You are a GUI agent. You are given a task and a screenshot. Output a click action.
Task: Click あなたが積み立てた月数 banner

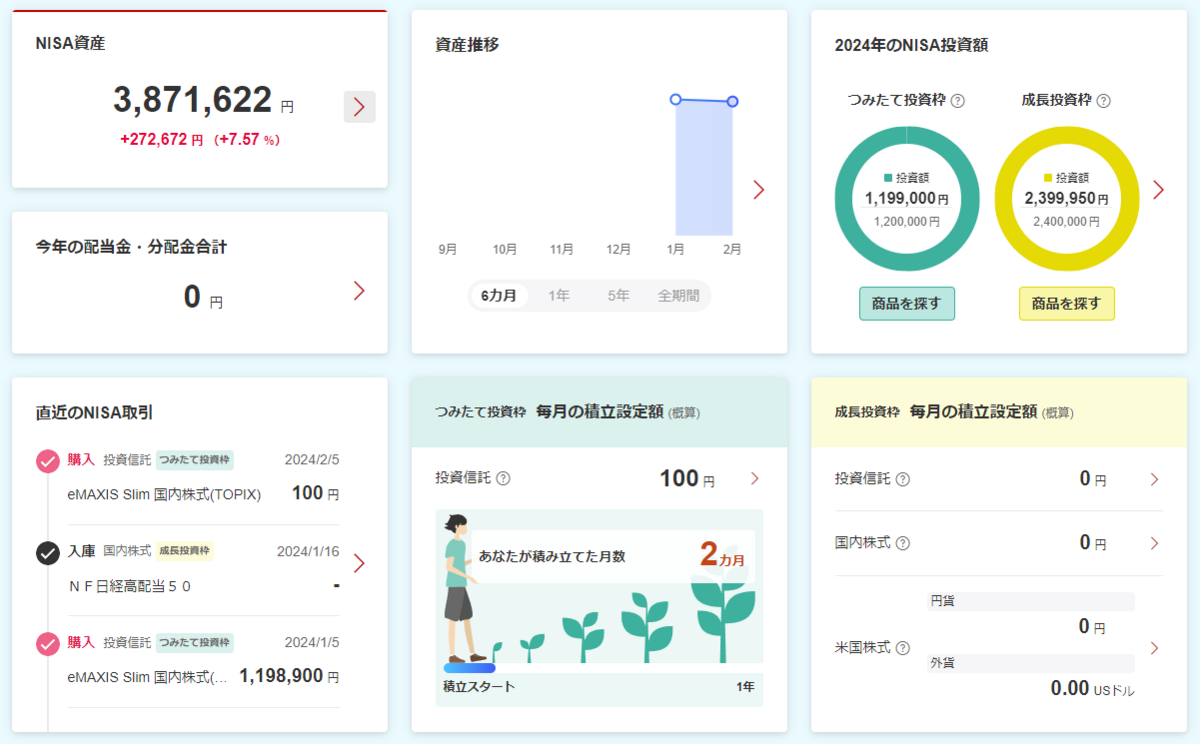(x=610, y=556)
